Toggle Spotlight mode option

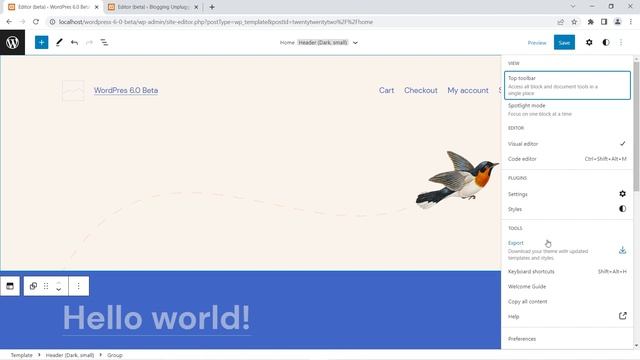pyautogui.click(x=567, y=110)
